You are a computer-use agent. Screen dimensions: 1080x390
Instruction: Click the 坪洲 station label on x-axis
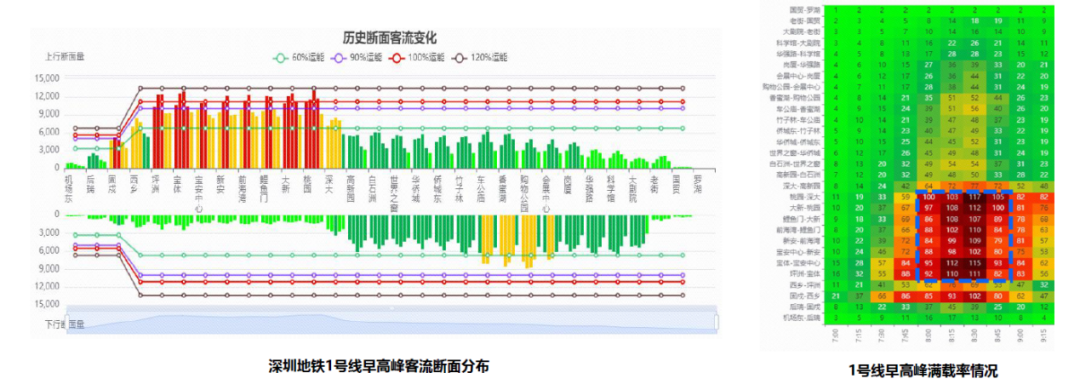pos(156,183)
